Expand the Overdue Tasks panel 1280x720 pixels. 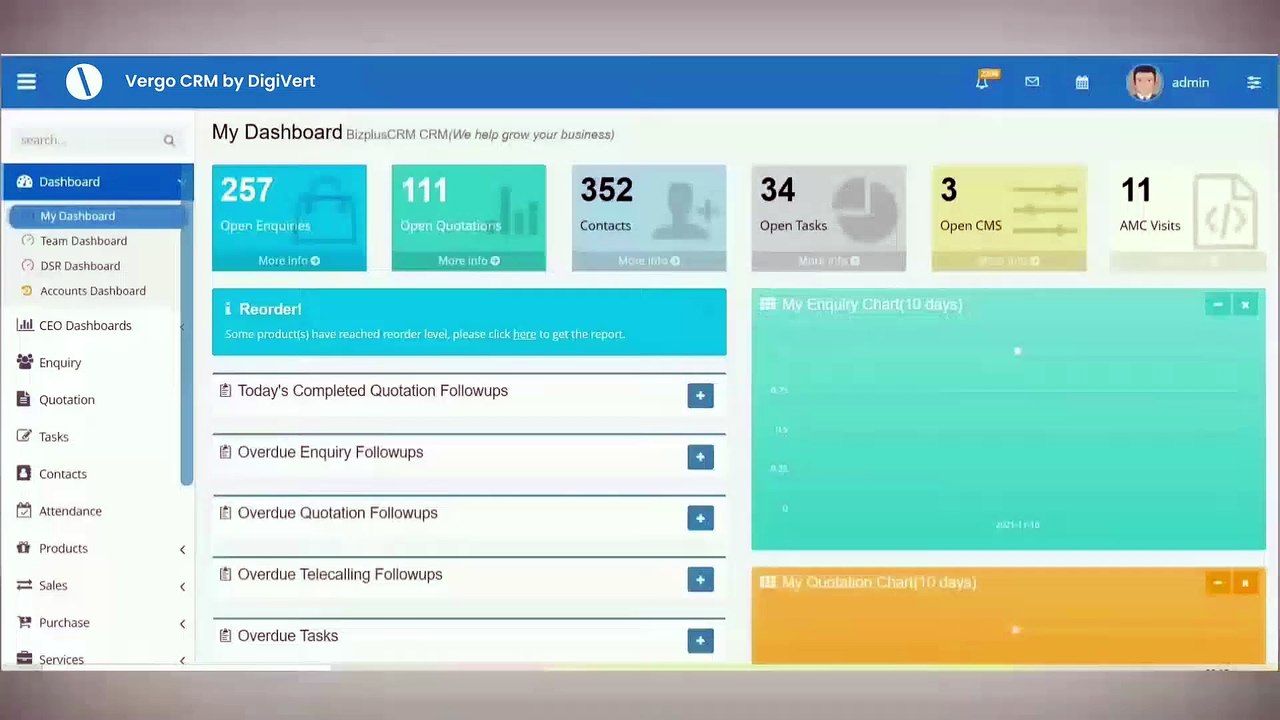700,641
